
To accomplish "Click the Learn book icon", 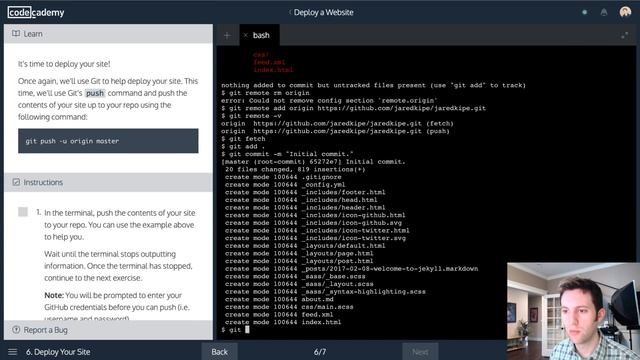I will pos(16,33).
